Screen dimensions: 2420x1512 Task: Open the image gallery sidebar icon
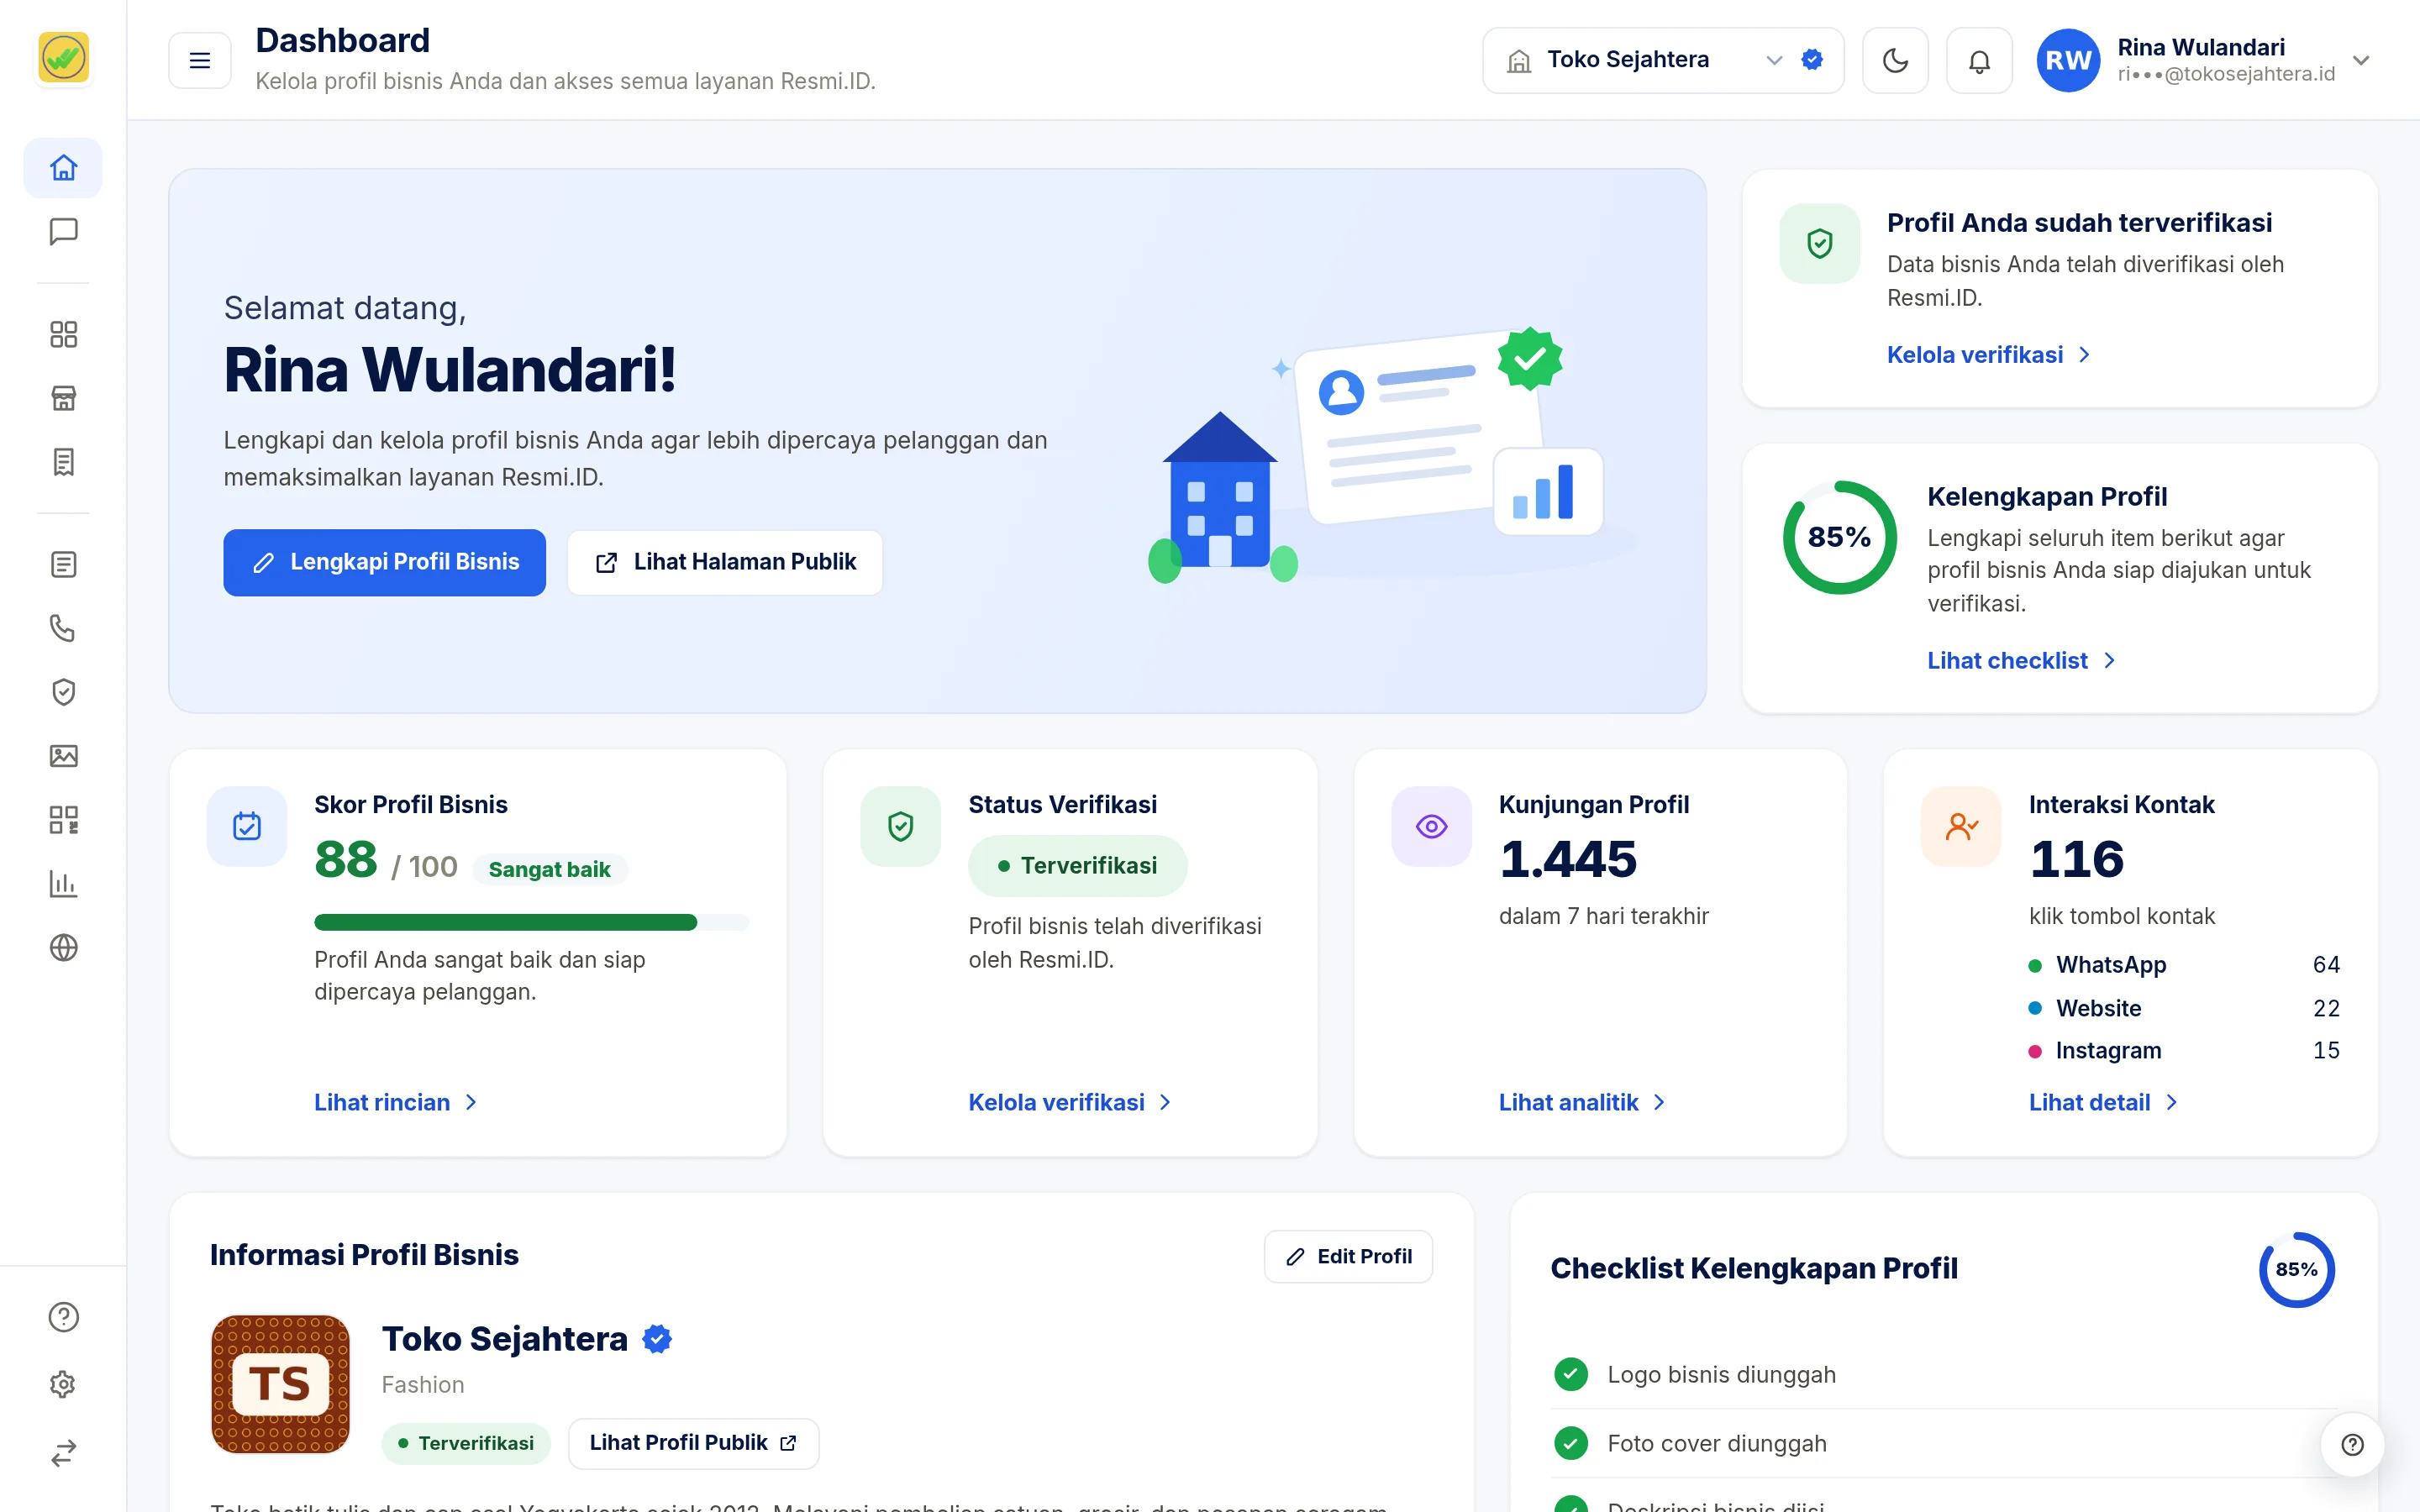pyautogui.click(x=63, y=756)
